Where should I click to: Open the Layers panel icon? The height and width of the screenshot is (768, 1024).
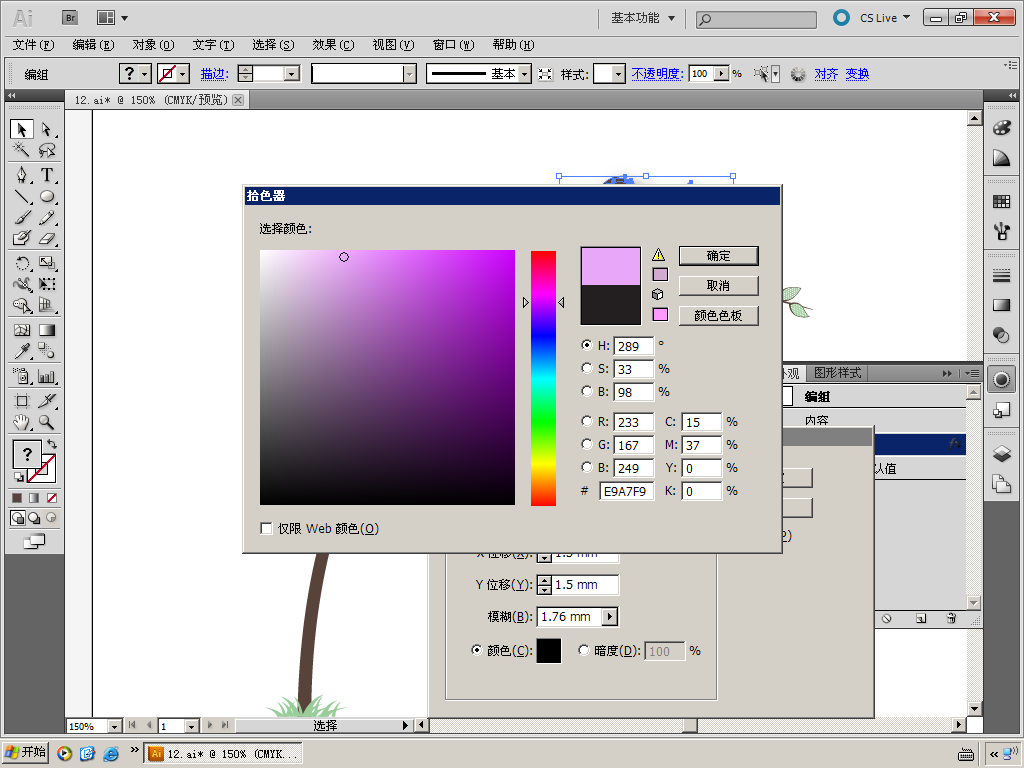[1001, 454]
